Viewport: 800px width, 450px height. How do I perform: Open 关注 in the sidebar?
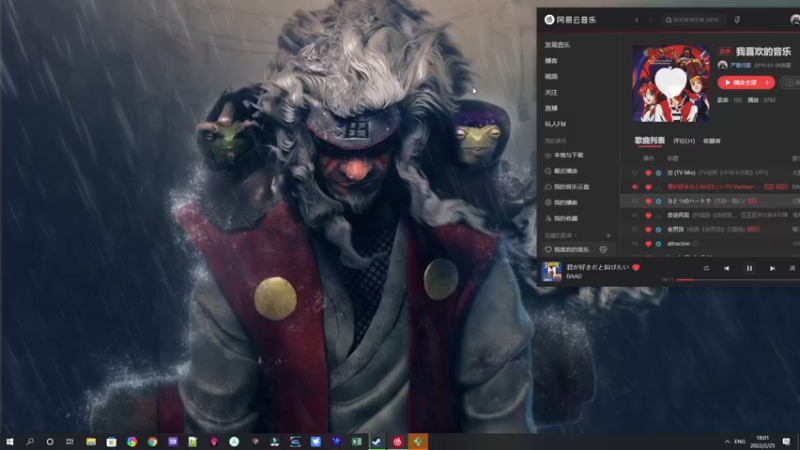click(x=551, y=92)
